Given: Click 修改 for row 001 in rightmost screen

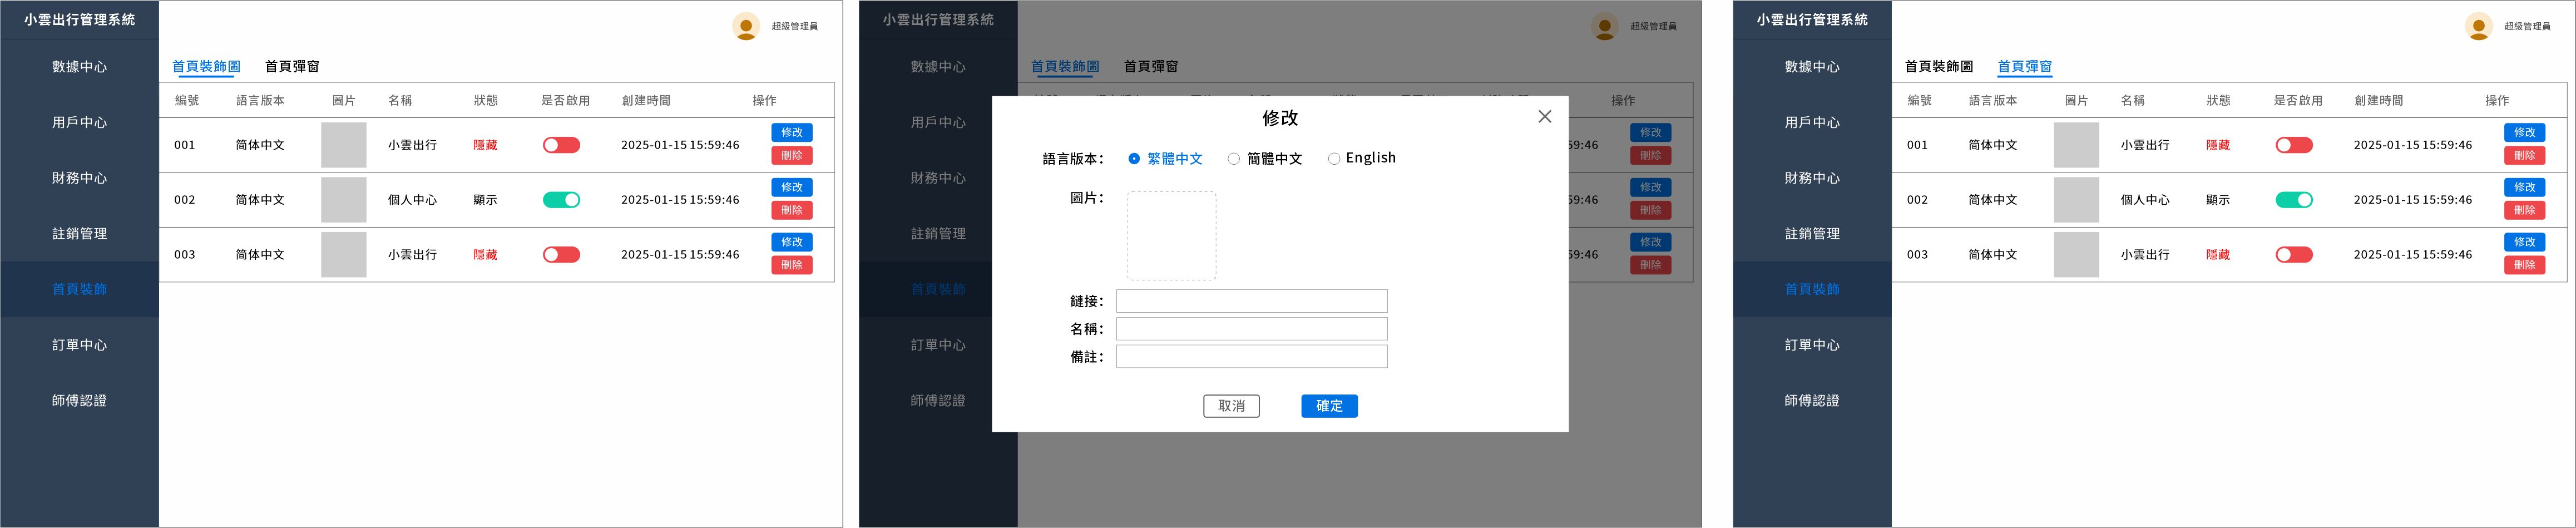Looking at the screenshot, I should (2524, 132).
